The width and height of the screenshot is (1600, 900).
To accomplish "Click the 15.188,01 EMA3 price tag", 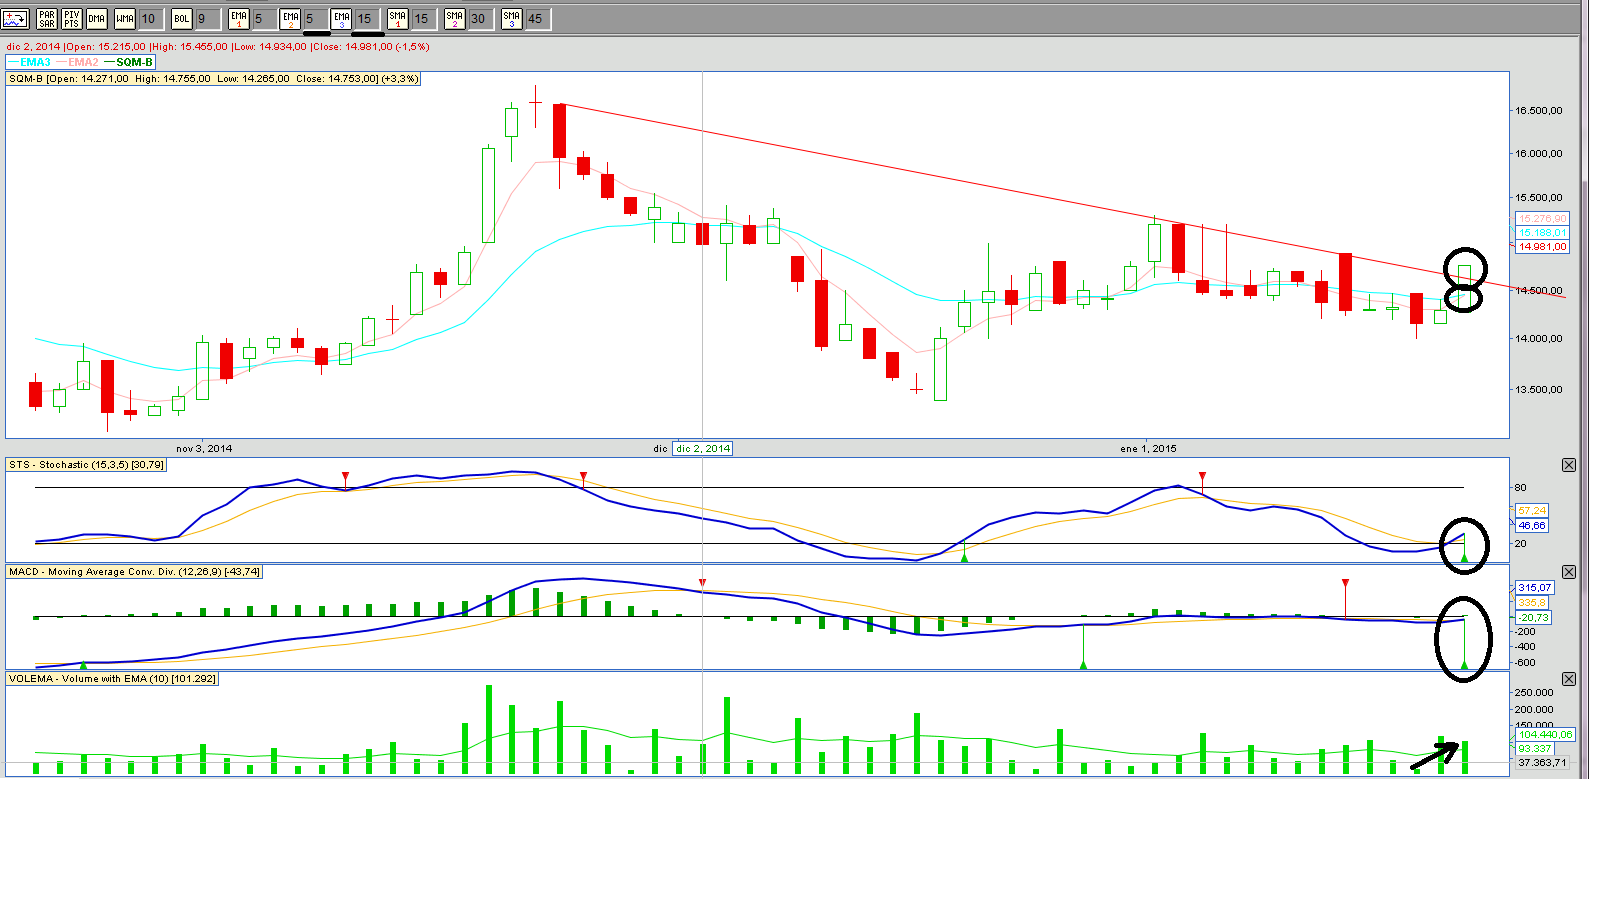I will coord(1542,232).
